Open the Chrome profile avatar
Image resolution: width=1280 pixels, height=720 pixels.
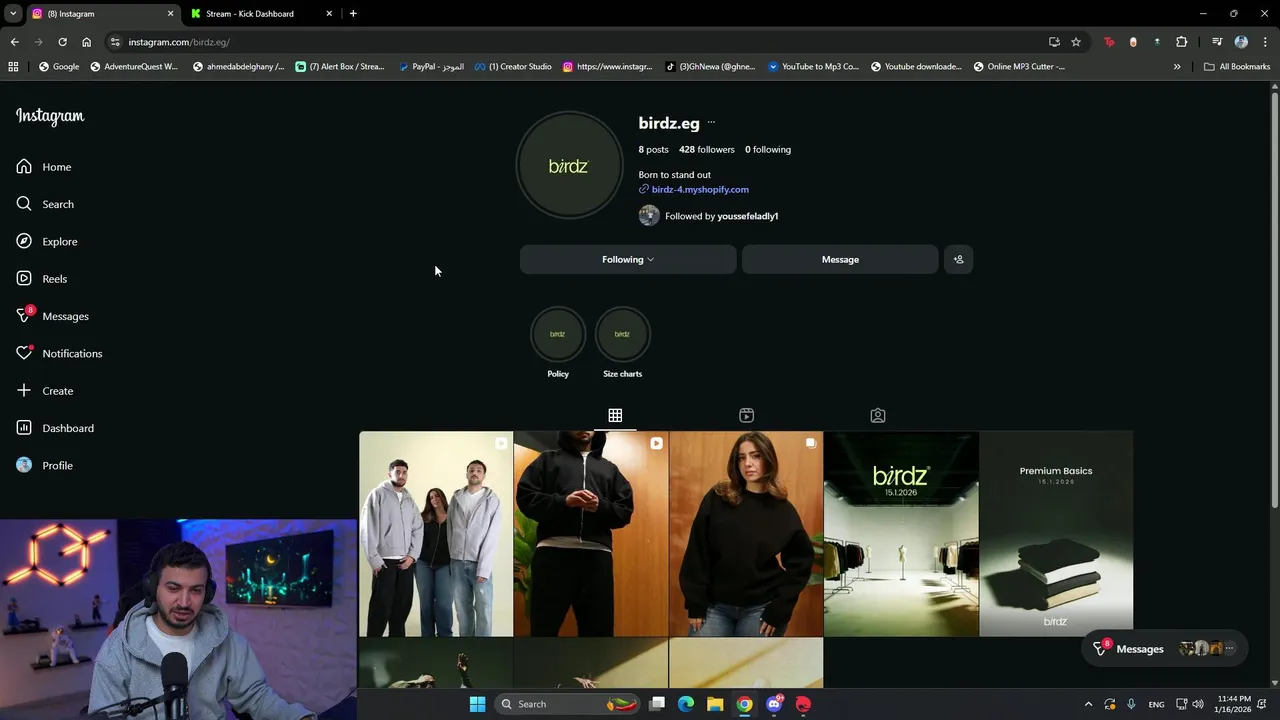pyautogui.click(x=1241, y=42)
